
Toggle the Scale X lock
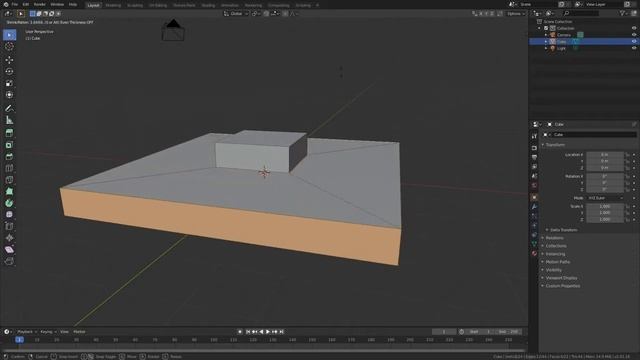coord(627,207)
